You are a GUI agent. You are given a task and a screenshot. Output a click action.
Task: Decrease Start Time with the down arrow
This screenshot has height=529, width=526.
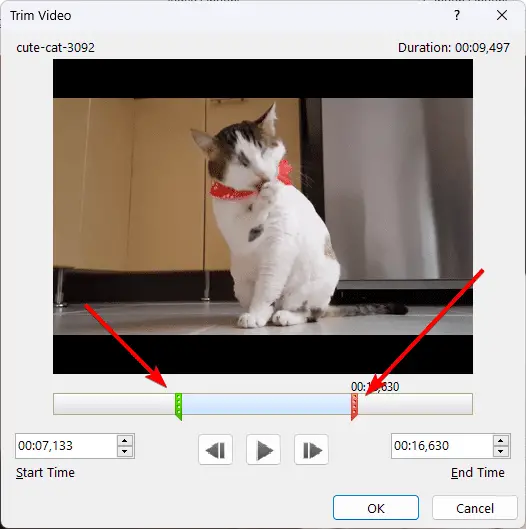tap(124, 451)
